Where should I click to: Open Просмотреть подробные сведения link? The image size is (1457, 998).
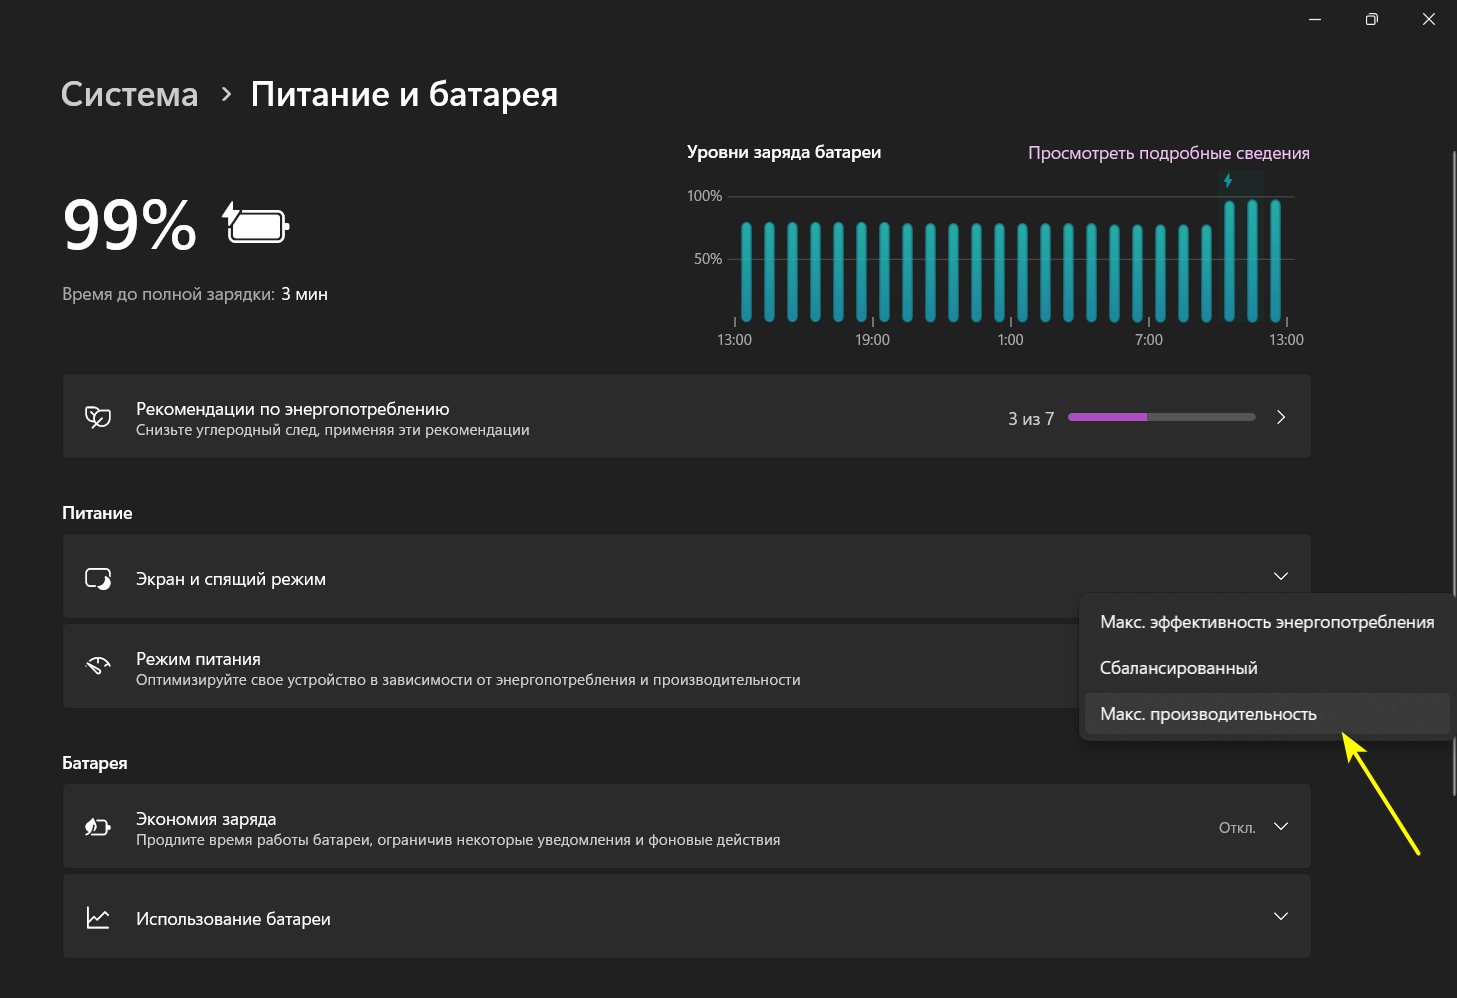point(1168,153)
